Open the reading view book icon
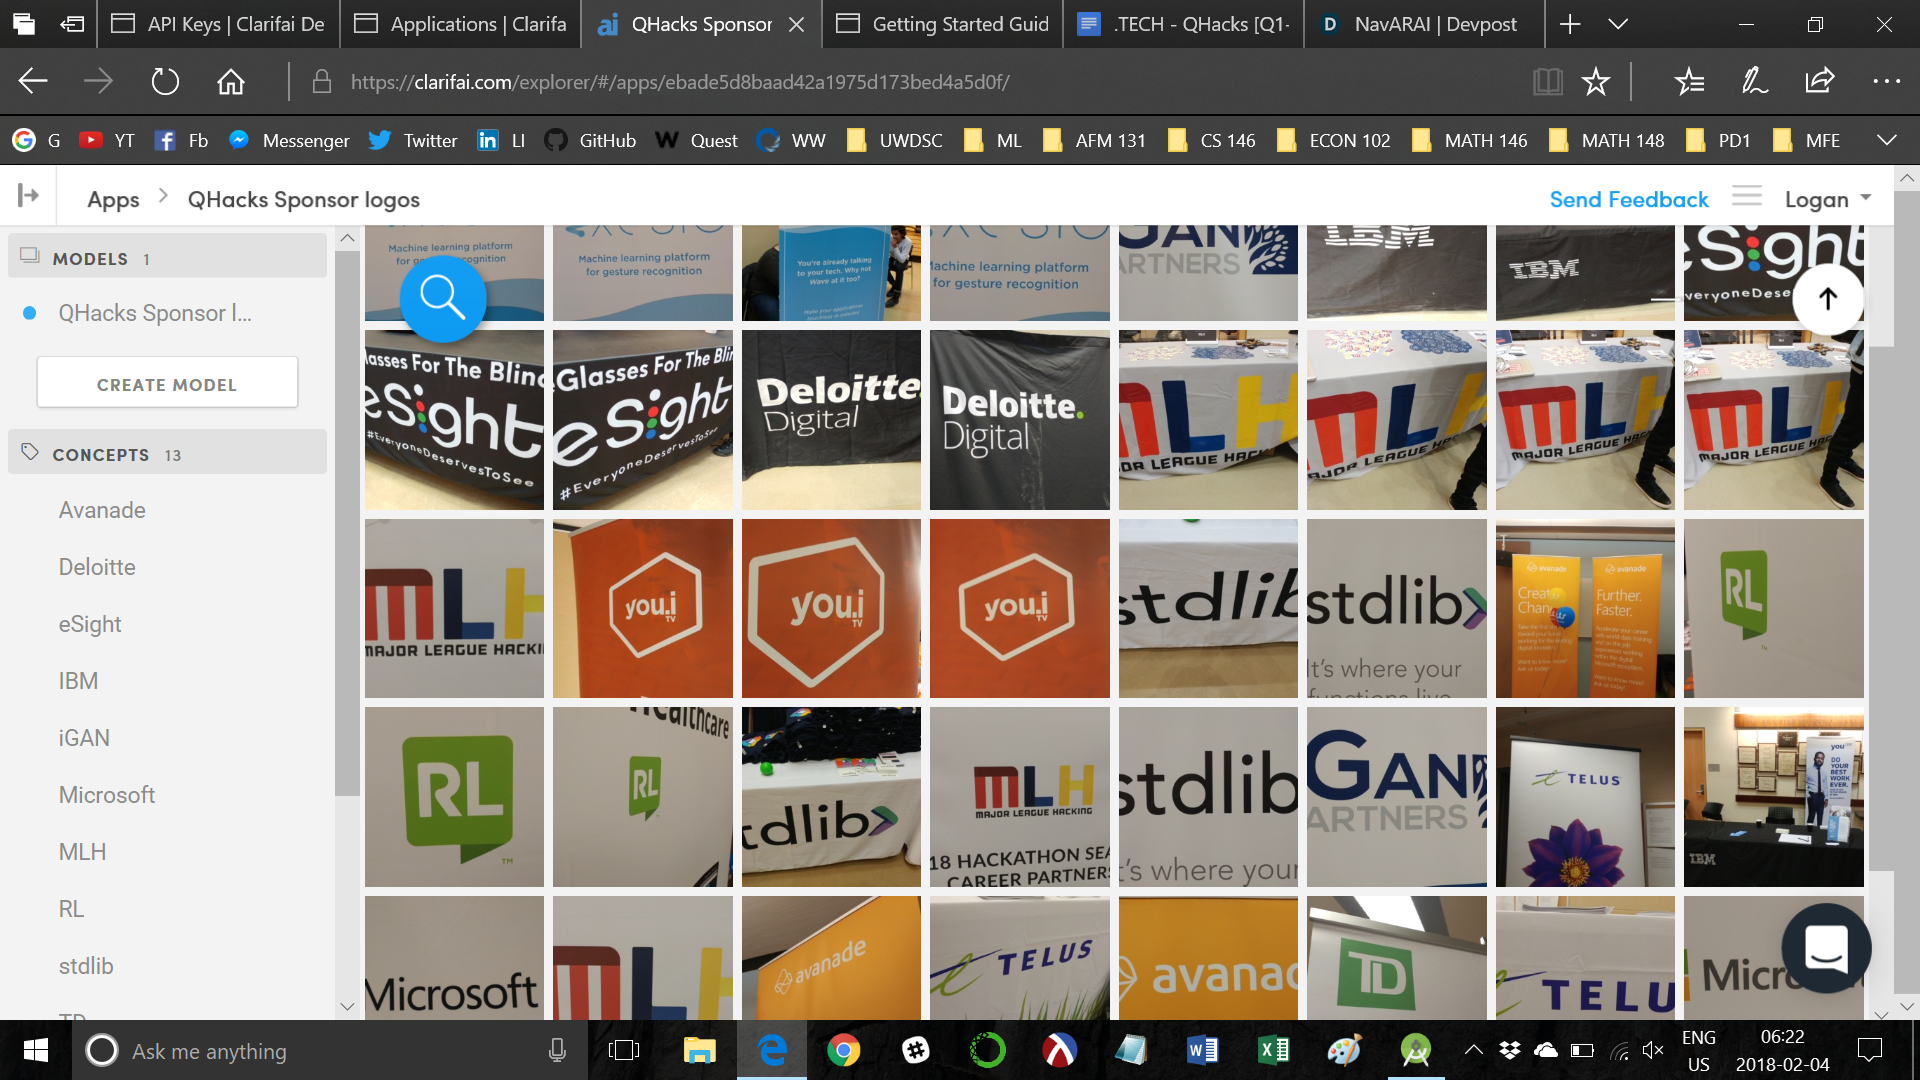The width and height of the screenshot is (1920, 1080). pyautogui.click(x=1547, y=81)
